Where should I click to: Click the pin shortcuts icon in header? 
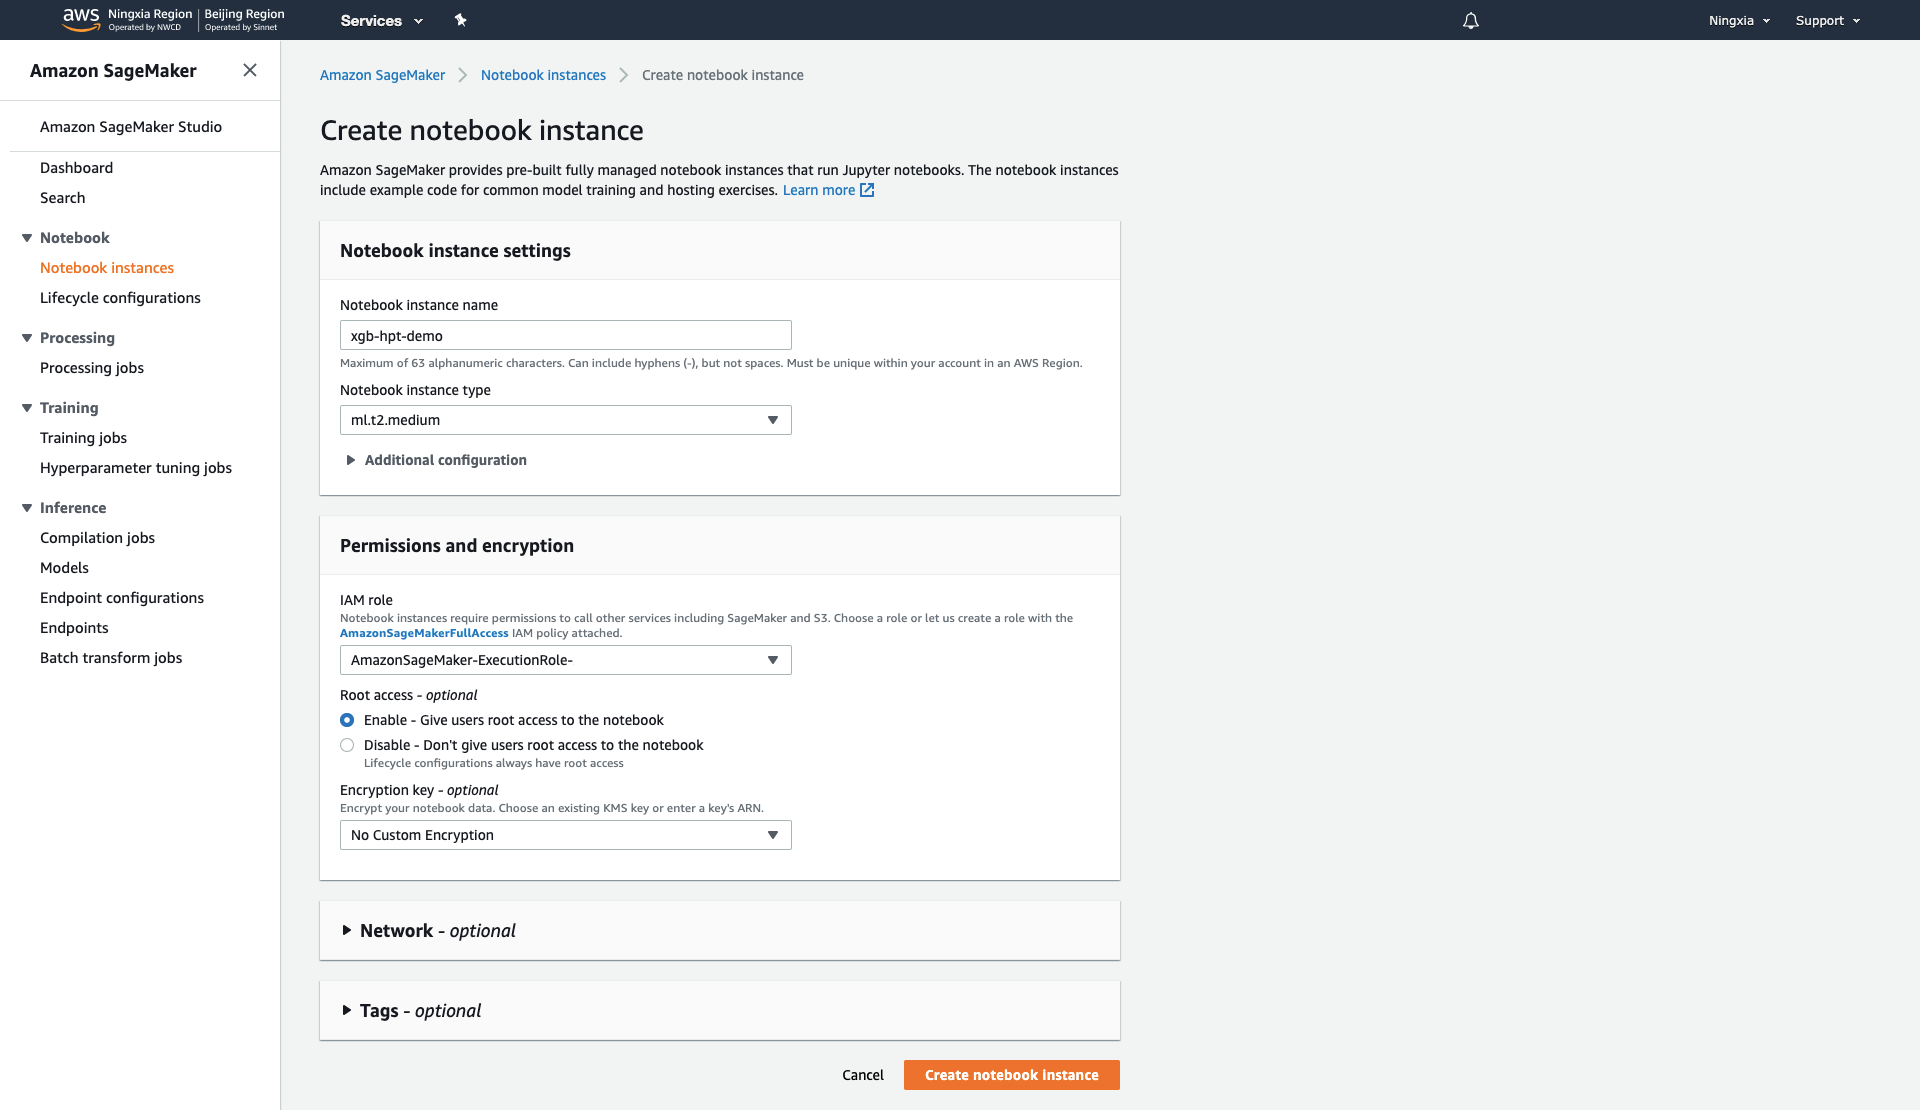(x=460, y=20)
